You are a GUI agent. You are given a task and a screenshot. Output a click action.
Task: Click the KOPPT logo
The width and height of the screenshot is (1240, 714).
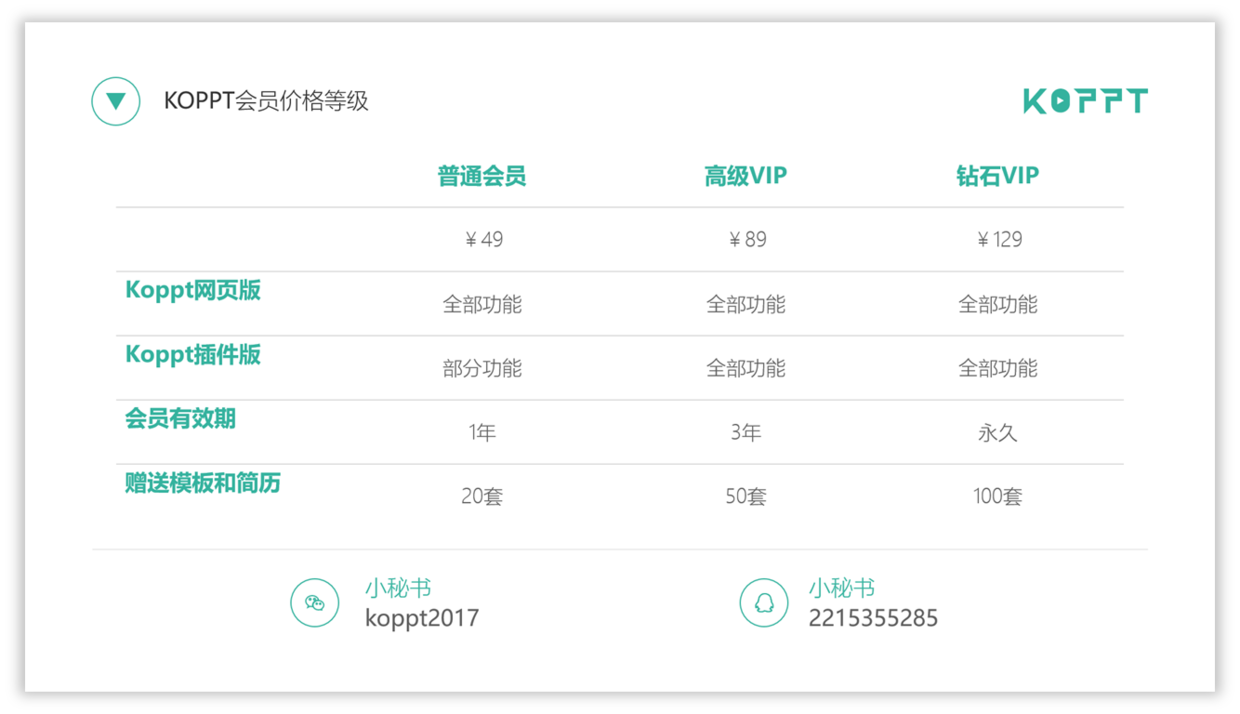[x=1085, y=100]
